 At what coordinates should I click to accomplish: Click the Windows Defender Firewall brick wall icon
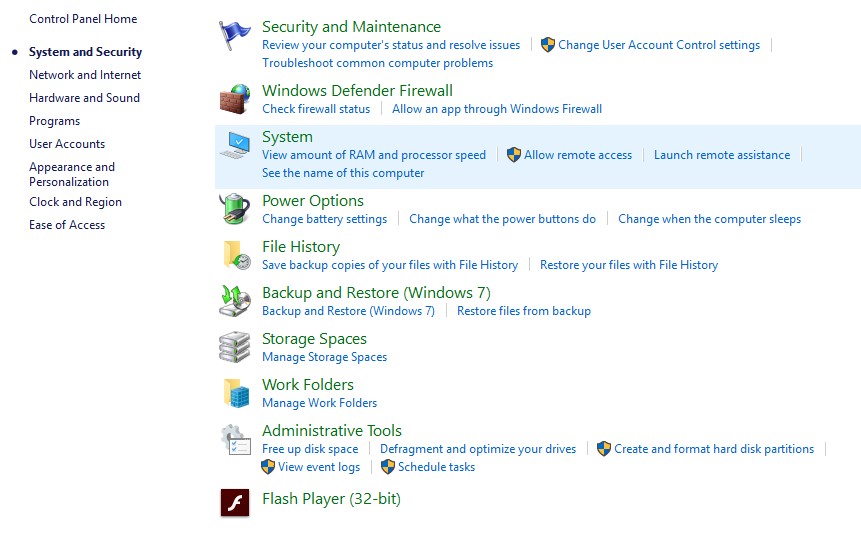click(x=235, y=99)
